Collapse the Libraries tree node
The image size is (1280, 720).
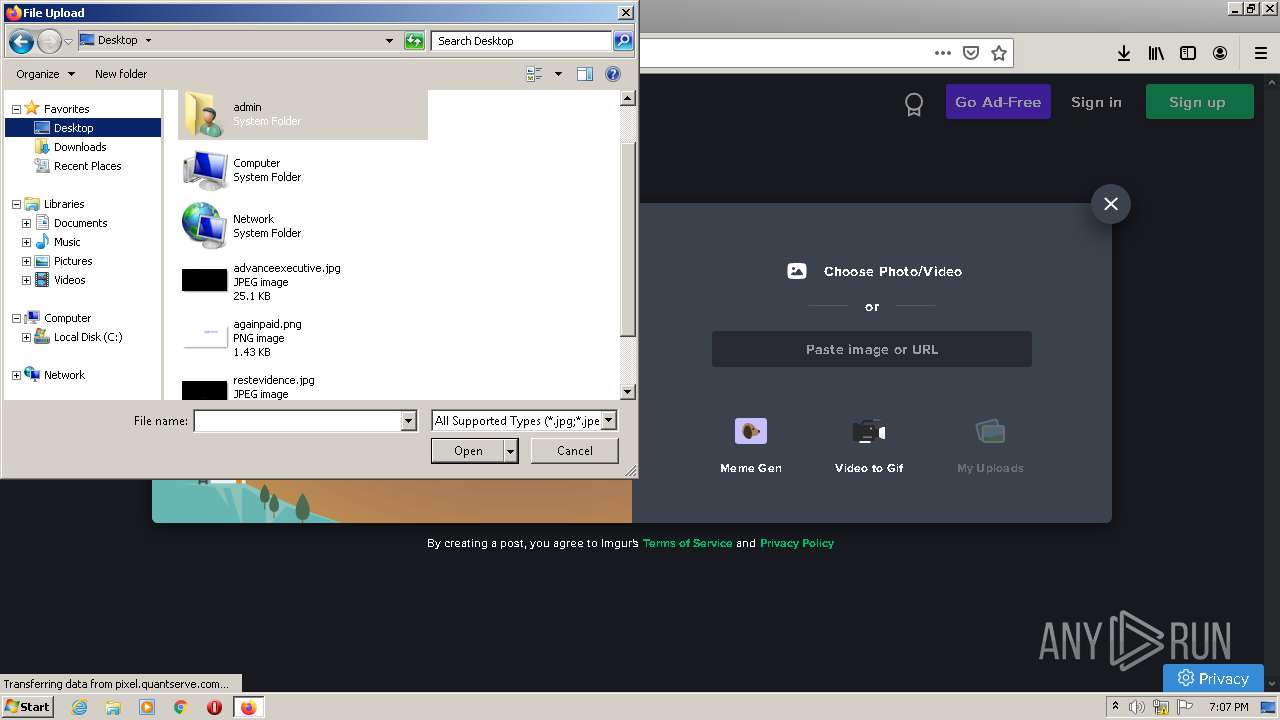(x=16, y=204)
